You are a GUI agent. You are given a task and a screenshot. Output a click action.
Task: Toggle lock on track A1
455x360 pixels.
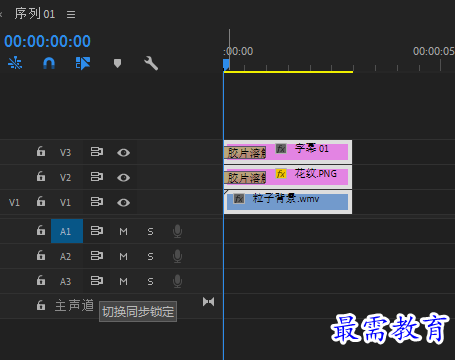pyautogui.click(x=41, y=230)
